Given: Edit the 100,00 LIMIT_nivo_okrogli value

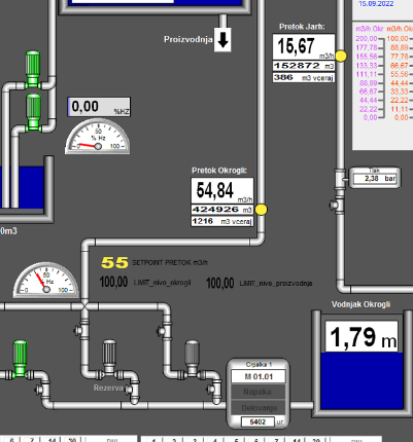Looking at the screenshot, I should (x=114, y=282).
